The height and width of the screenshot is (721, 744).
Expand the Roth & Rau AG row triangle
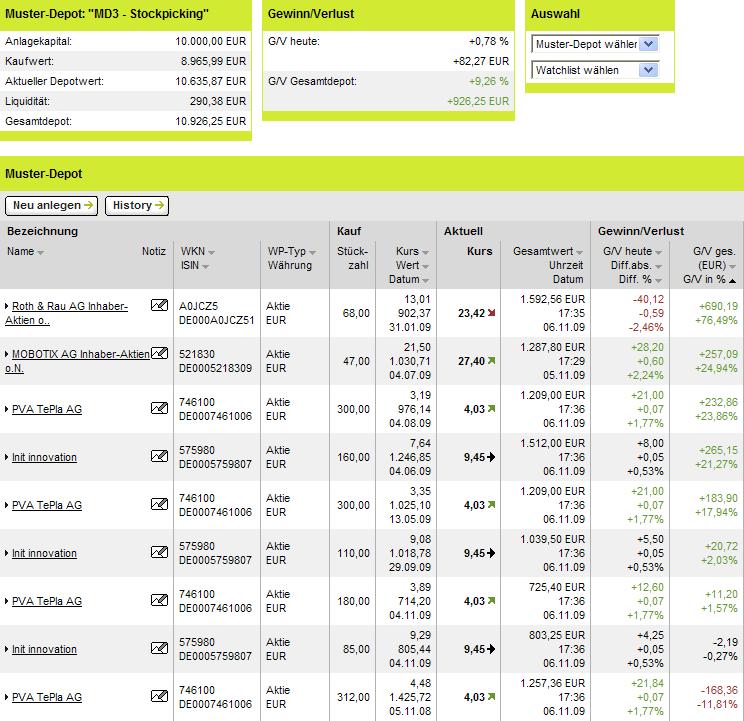click(7, 306)
